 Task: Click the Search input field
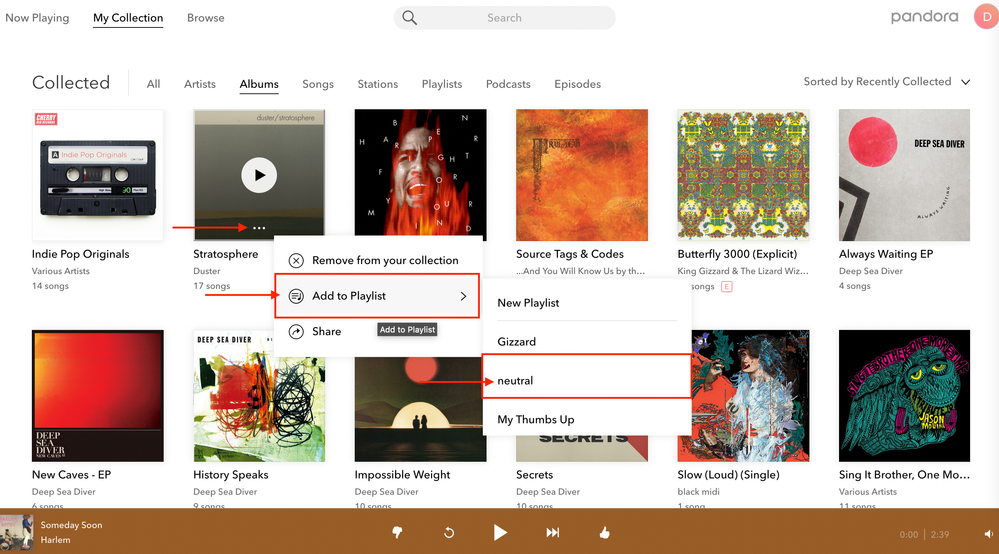(x=504, y=18)
